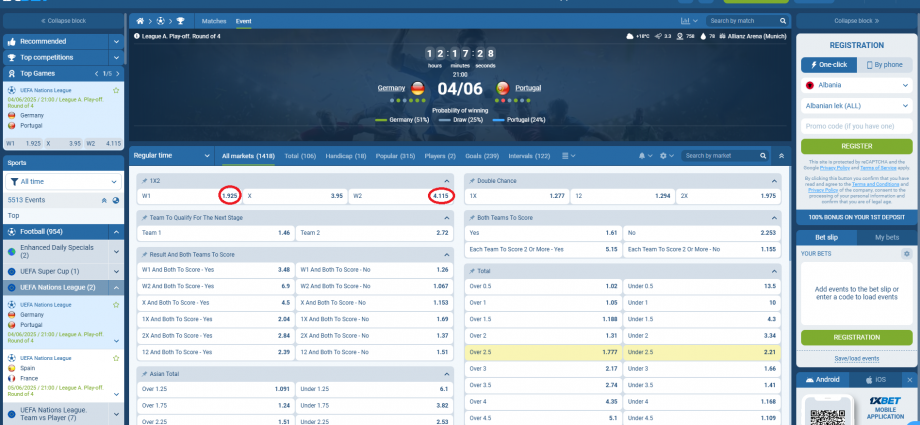This screenshot has width=920, height=425.
Task: Pin the 1X2 market
Action: point(144,181)
